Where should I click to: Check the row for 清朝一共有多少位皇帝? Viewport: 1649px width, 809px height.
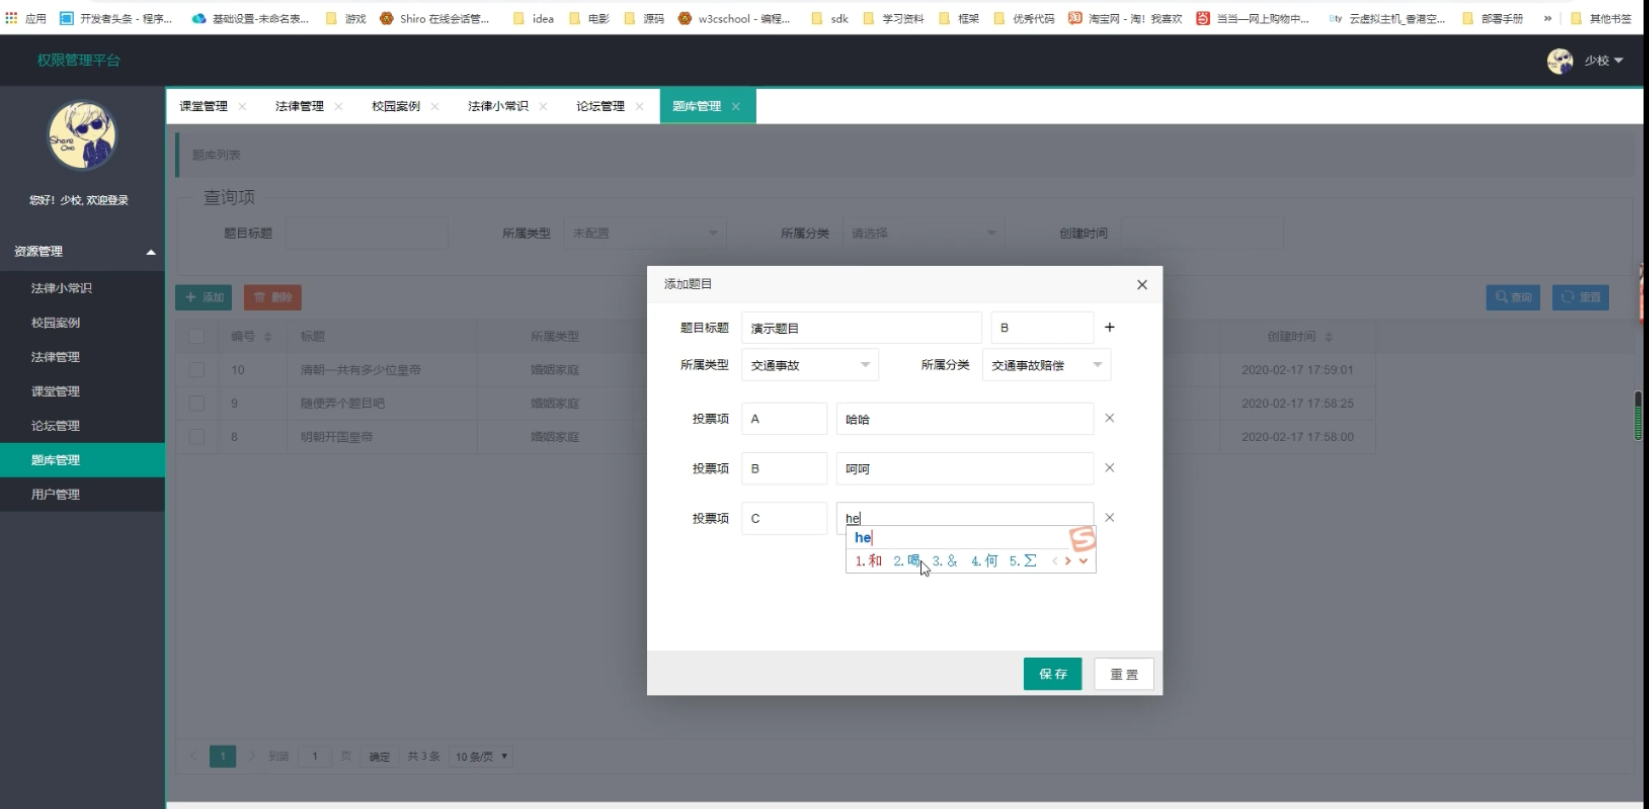pyautogui.click(x=197, y=369)
